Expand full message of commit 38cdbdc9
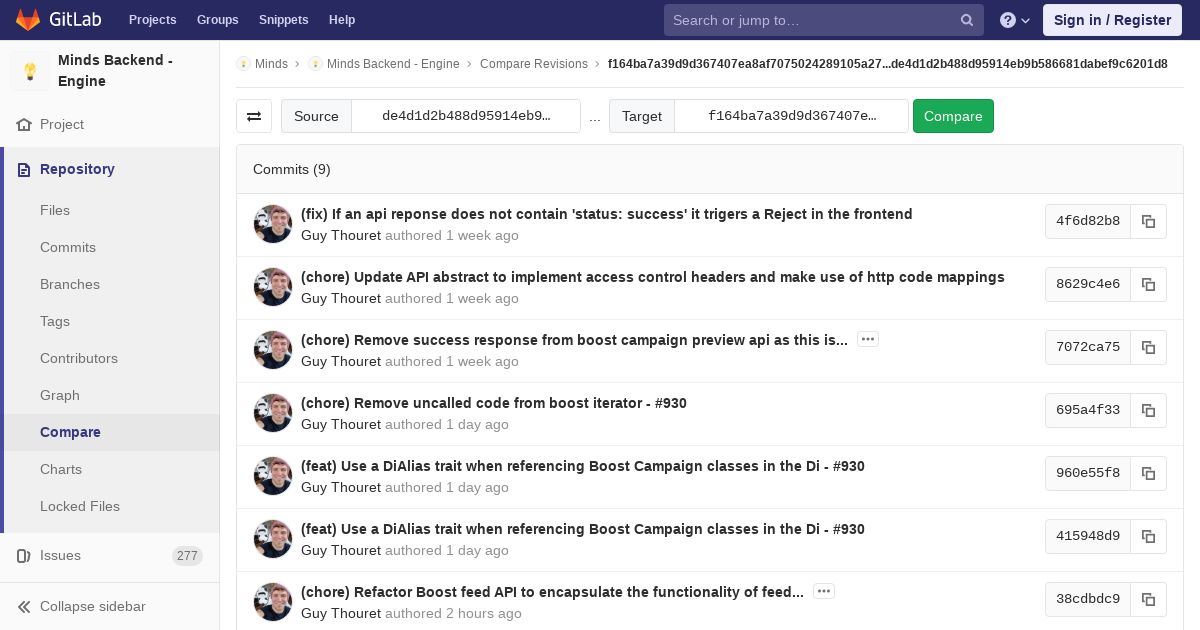This screenshot has width=1200, height=630. click(x=824, y=592)
